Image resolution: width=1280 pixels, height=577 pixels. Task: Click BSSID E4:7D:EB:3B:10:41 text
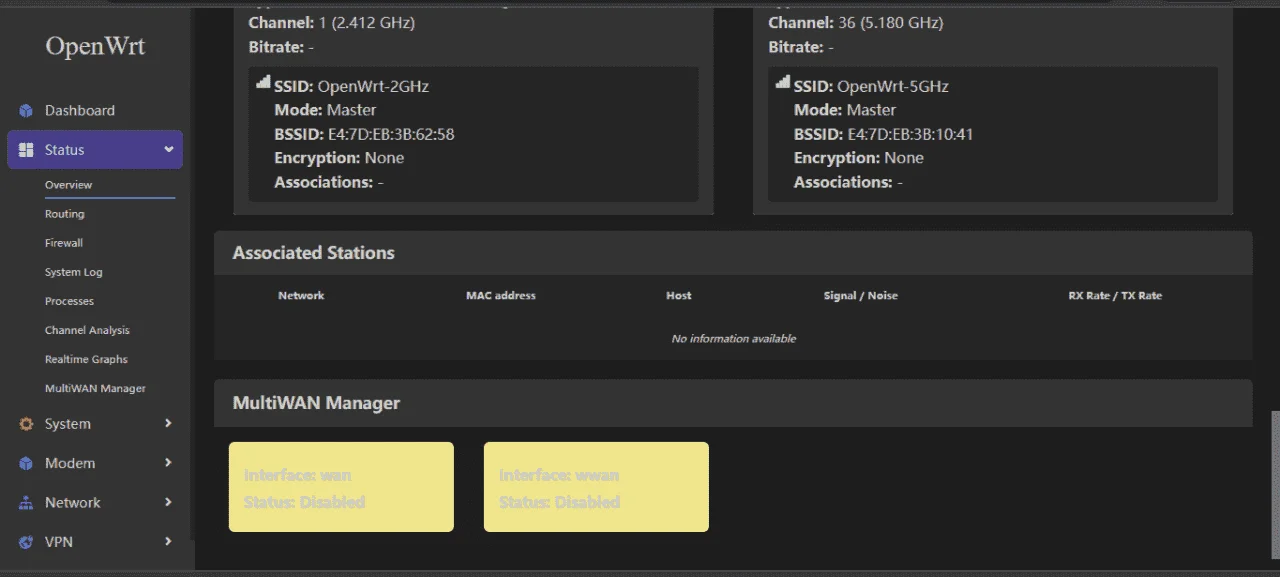coord(884,134)
